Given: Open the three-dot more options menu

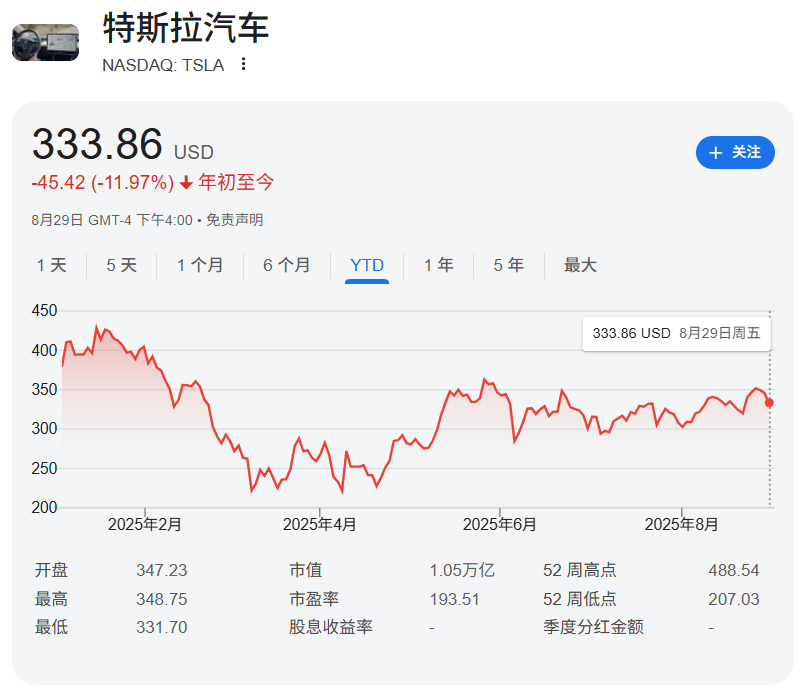Looking at the screenshot, I should [243, 65].
